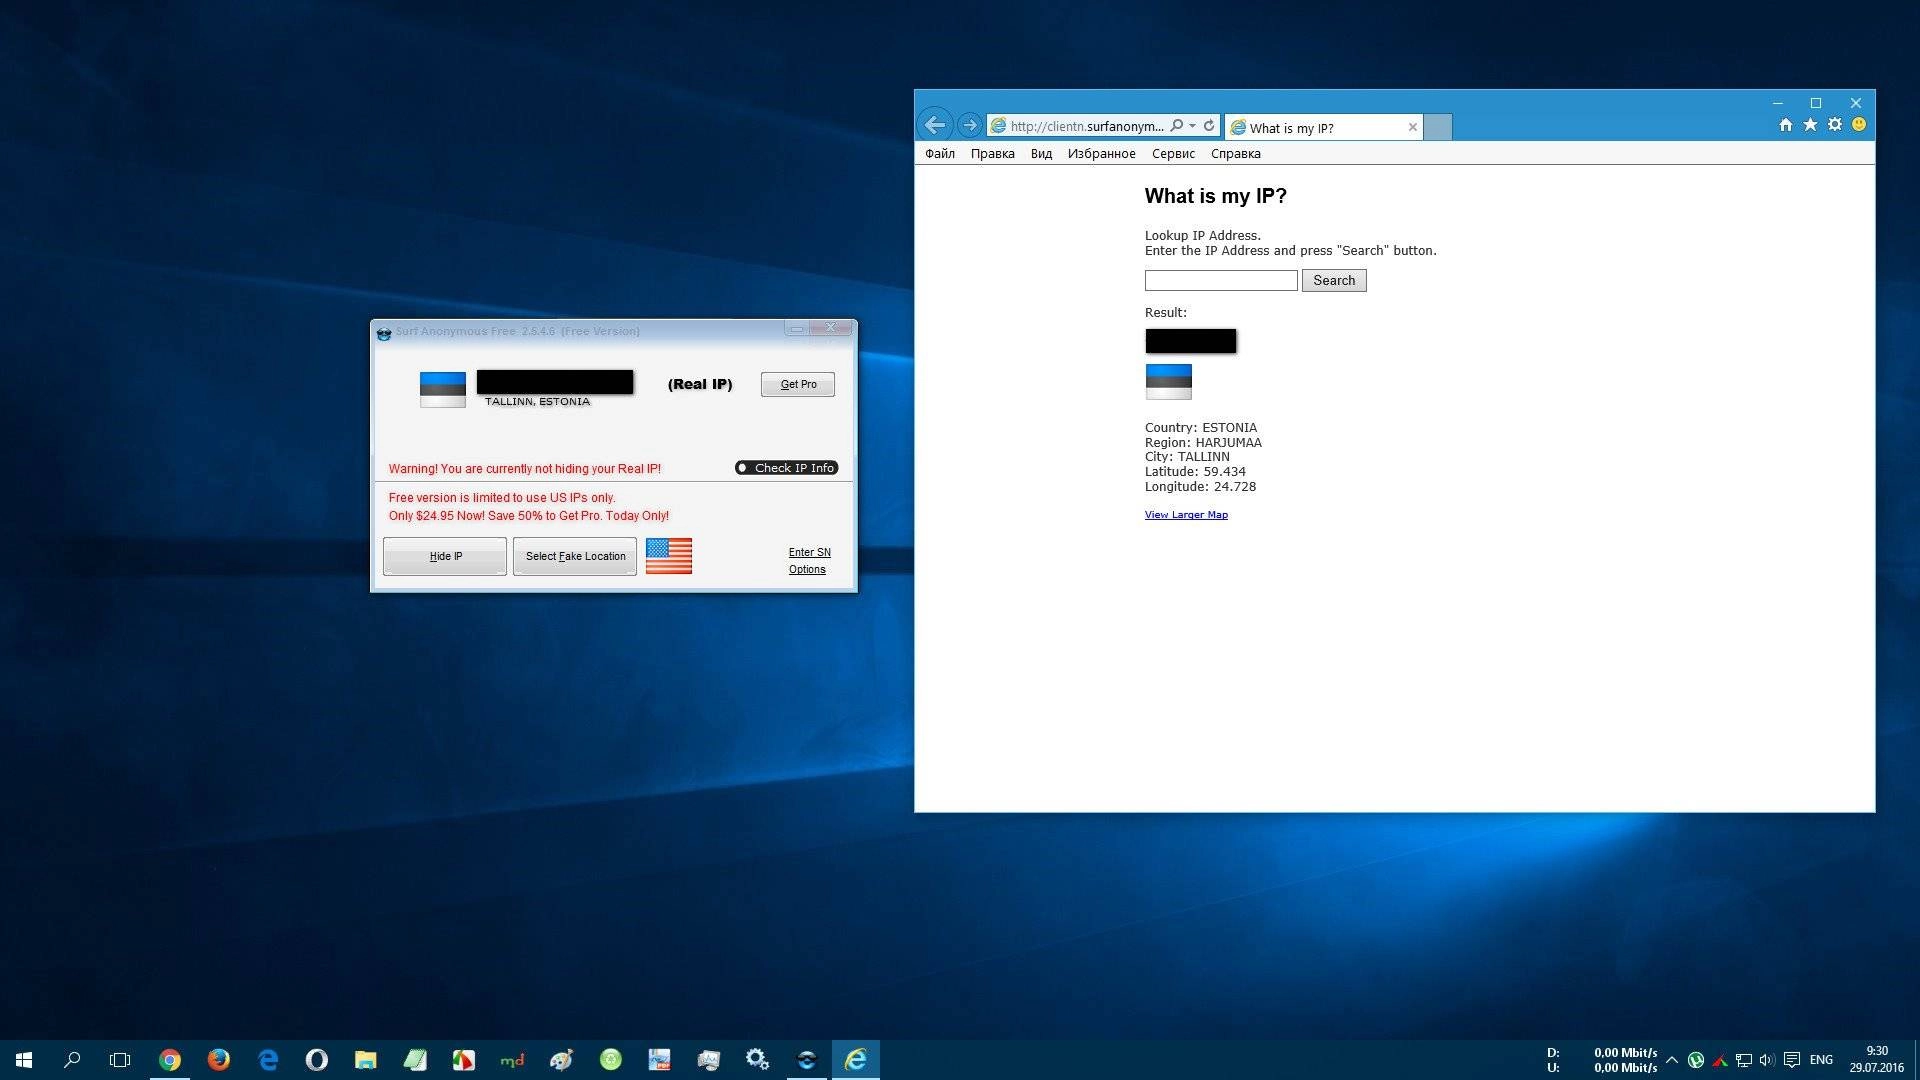1920x1080 pixels.
Task: Open the green notepad app in taskbar
Action: (414, 1059)
